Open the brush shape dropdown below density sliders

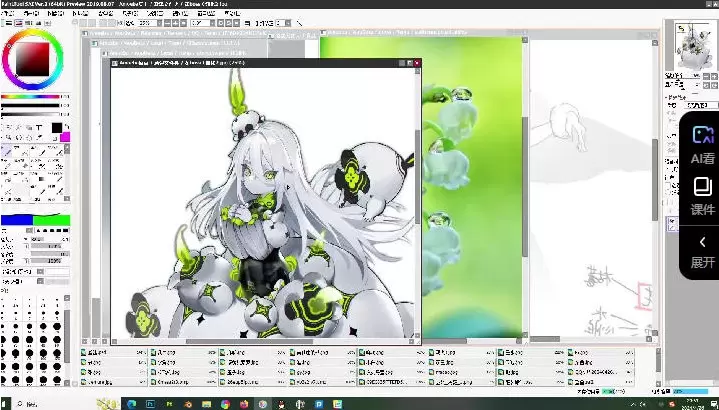coord(40,271)
